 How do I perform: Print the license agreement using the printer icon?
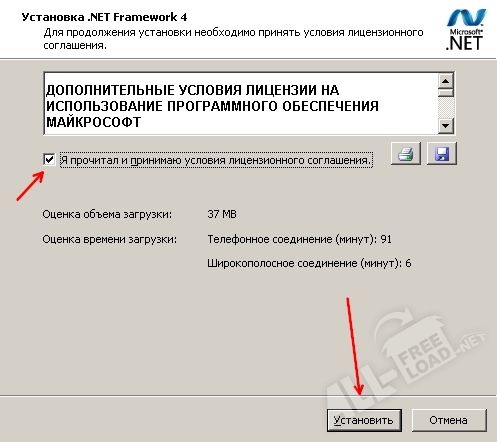tap(406, 154)
